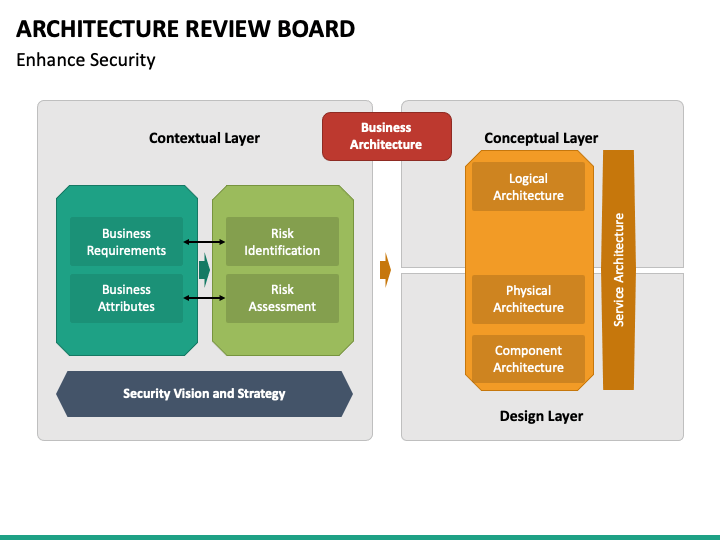Click the Security Vision and Strategy banner
Image resolution: width=720 pixels, height=540 pixels.
coord(204,394)
